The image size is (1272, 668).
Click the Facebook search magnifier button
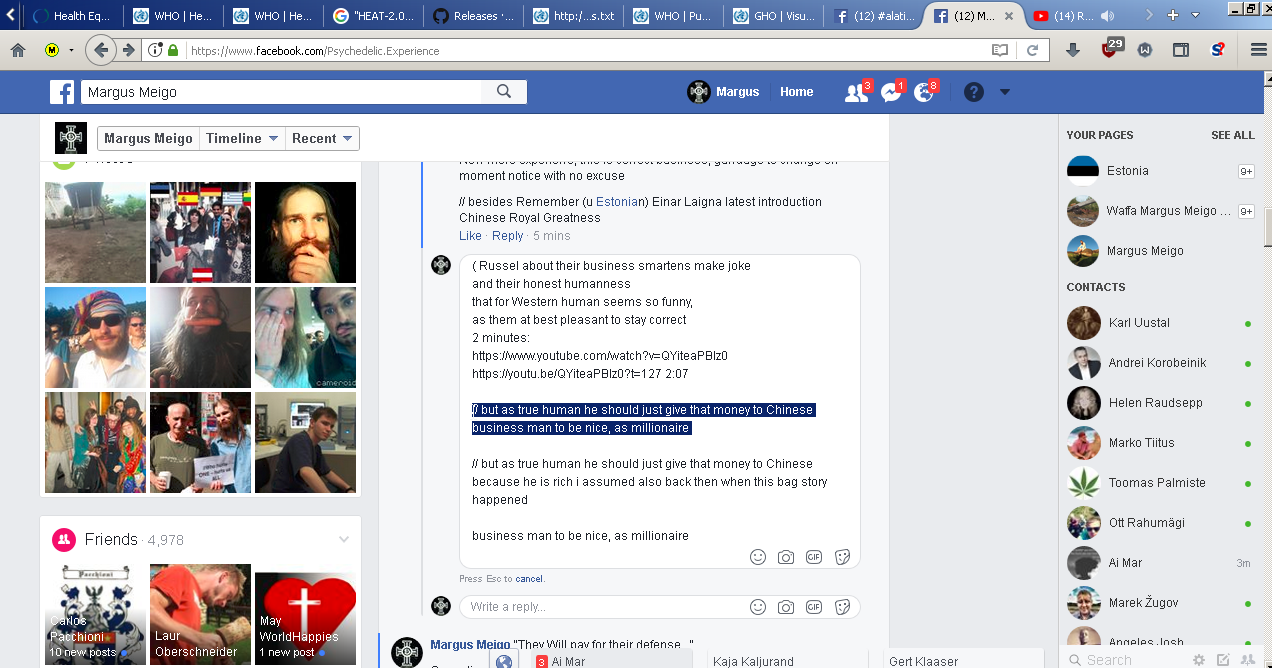point(503,92)
